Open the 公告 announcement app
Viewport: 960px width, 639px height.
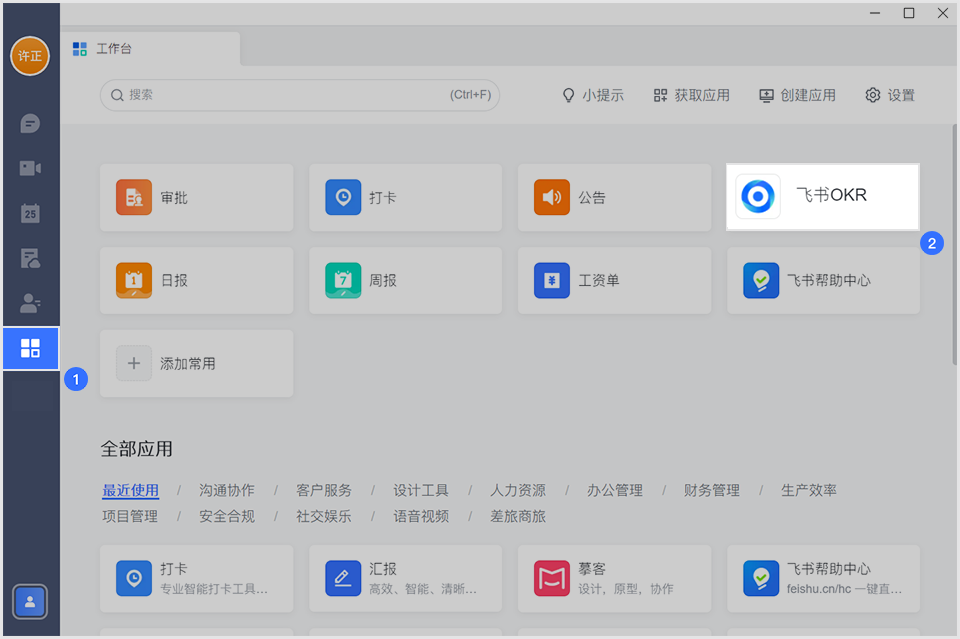click(x=614, y=197)
